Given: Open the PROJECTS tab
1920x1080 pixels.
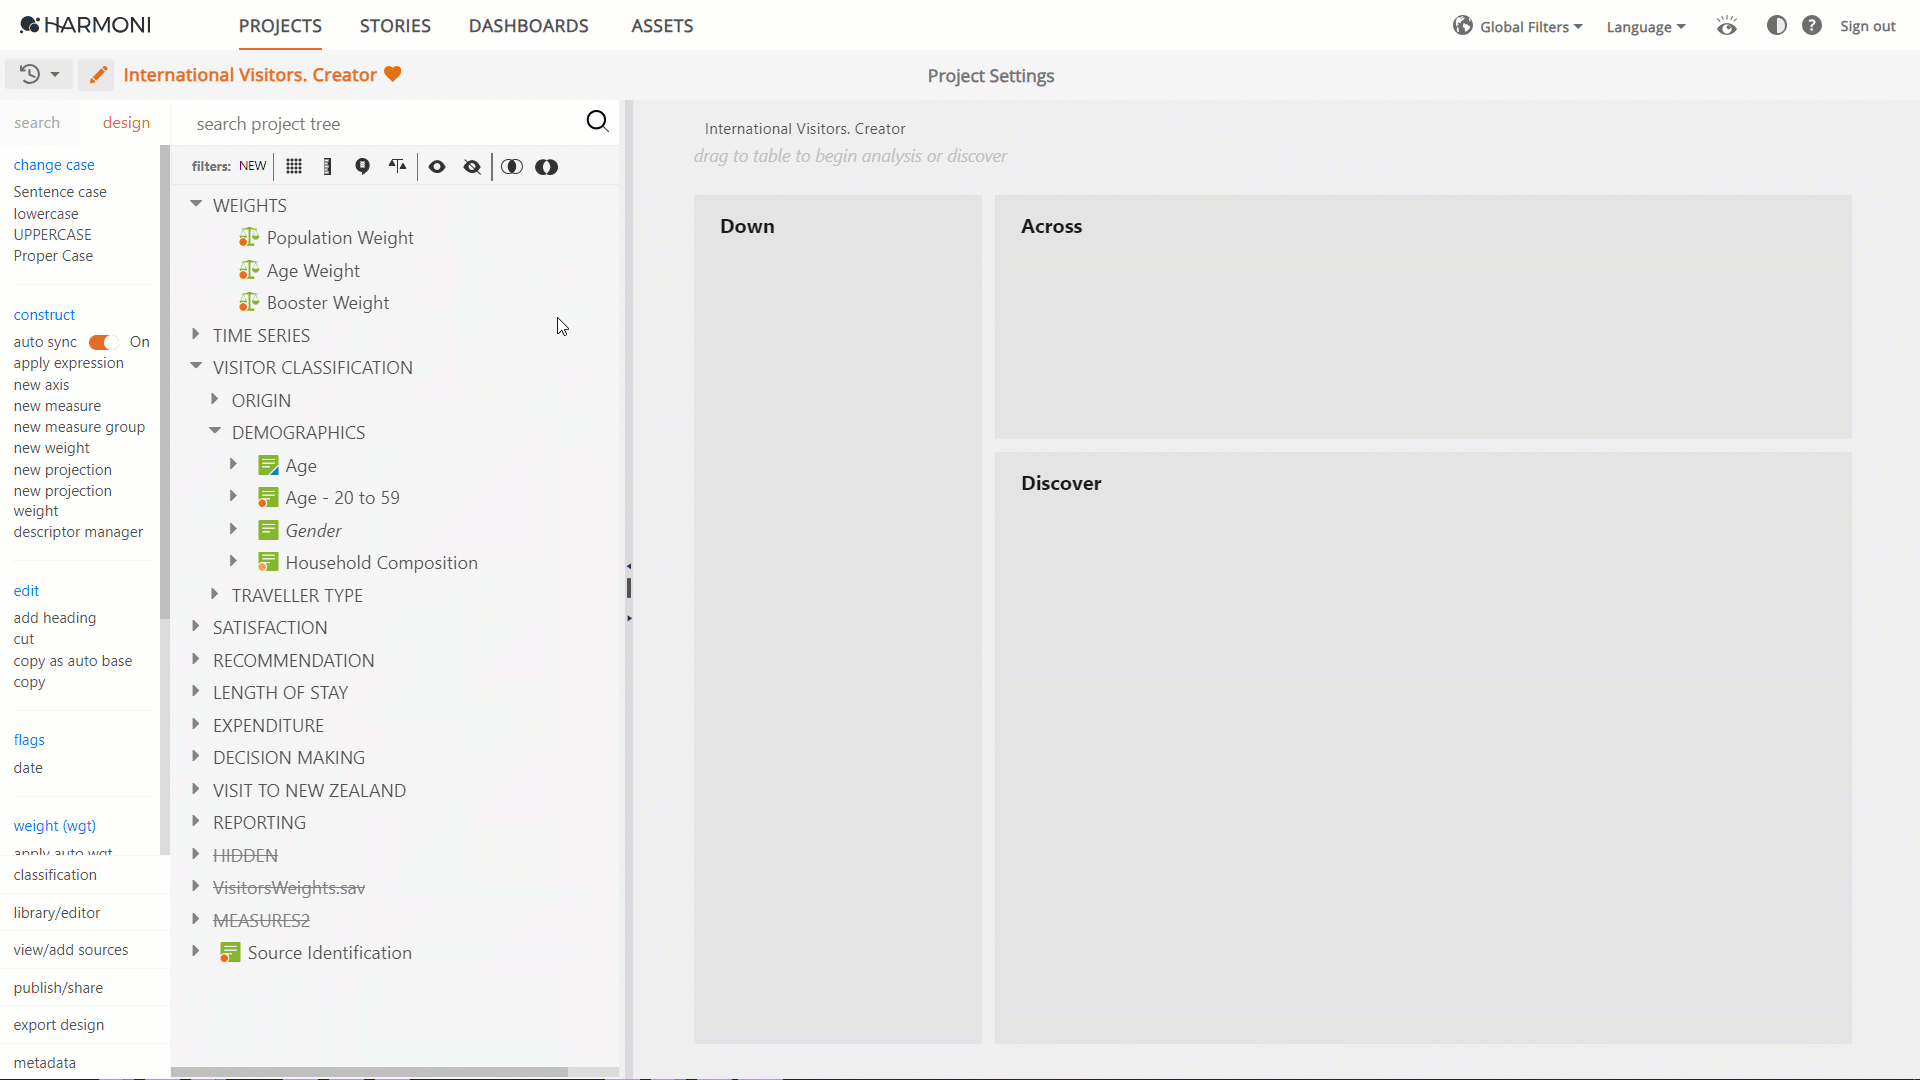Looking at the screenshot, I should tap(280, 26).
